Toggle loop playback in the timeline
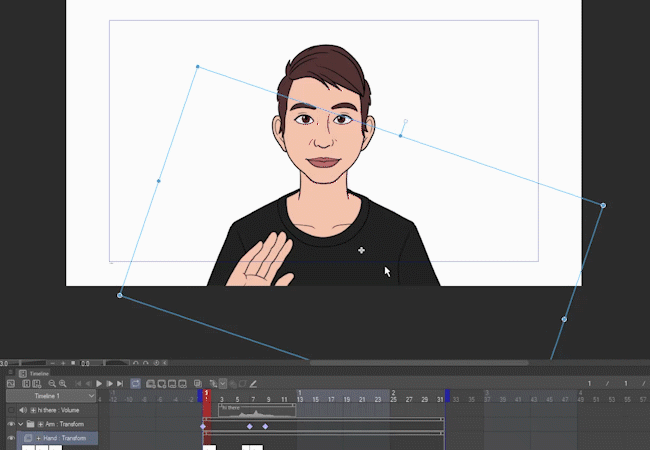 [136, 384]
